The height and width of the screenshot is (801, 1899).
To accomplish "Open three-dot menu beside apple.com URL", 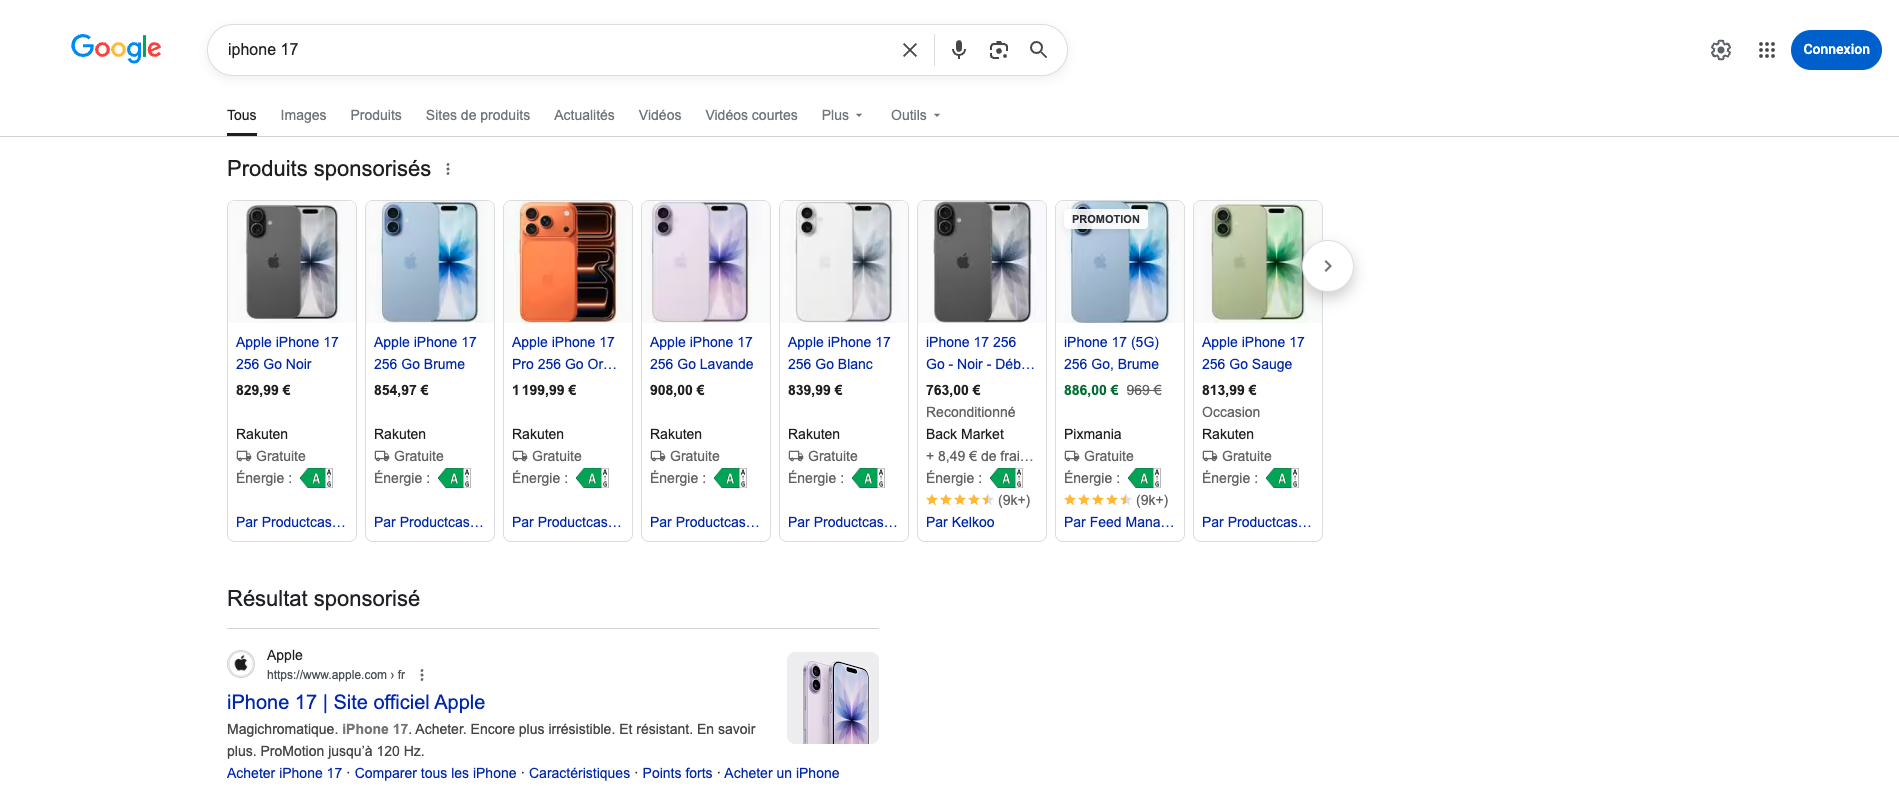I will [x=422, y=675].
